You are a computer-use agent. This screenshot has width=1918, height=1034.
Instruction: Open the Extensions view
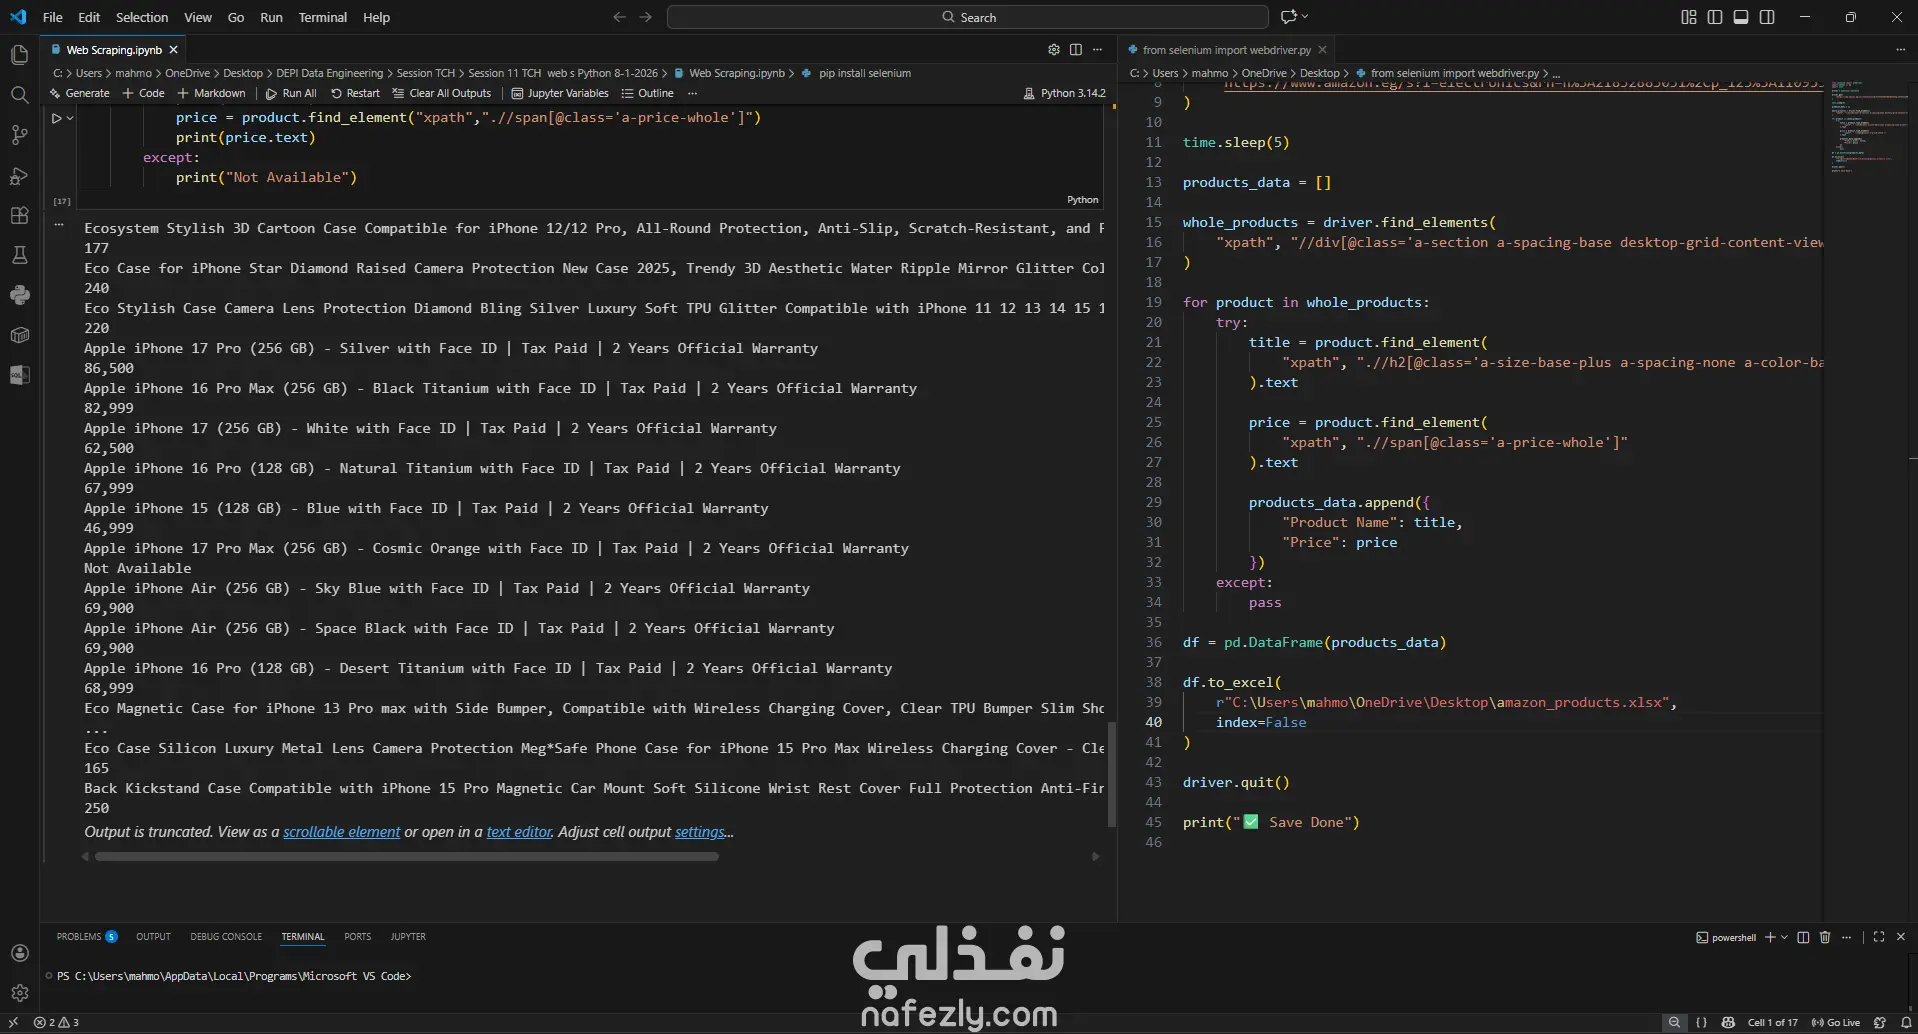pos(19,215)
